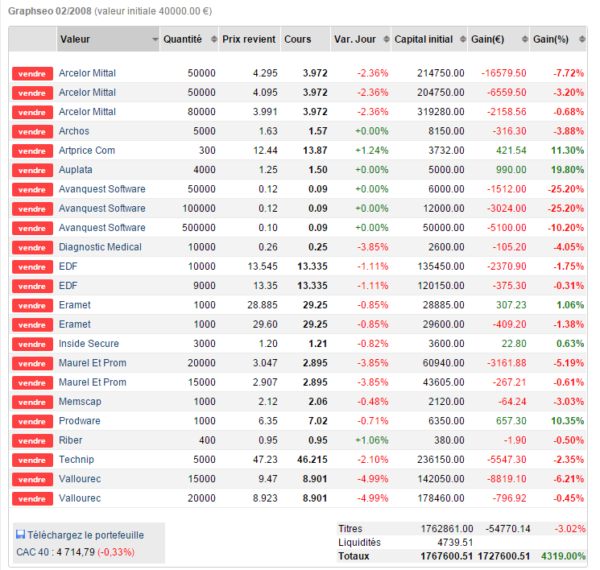
Task: Open Eramet link with 28.885 price
Action: [x=75, y=305]
